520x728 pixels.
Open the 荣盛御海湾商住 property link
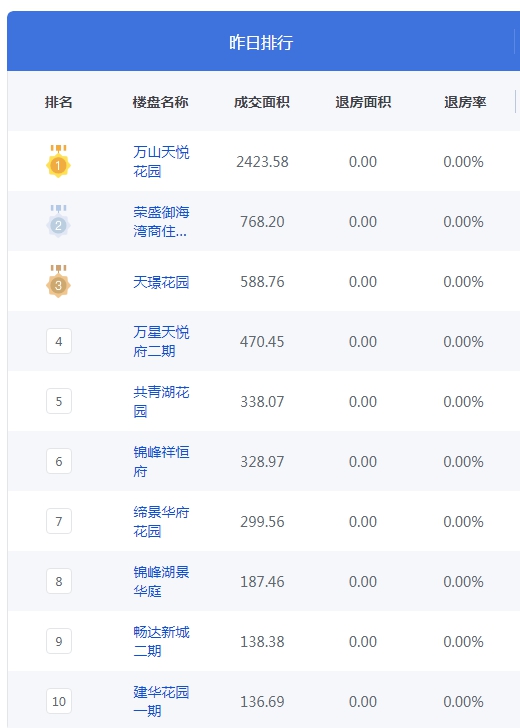(x=161, y=221)
